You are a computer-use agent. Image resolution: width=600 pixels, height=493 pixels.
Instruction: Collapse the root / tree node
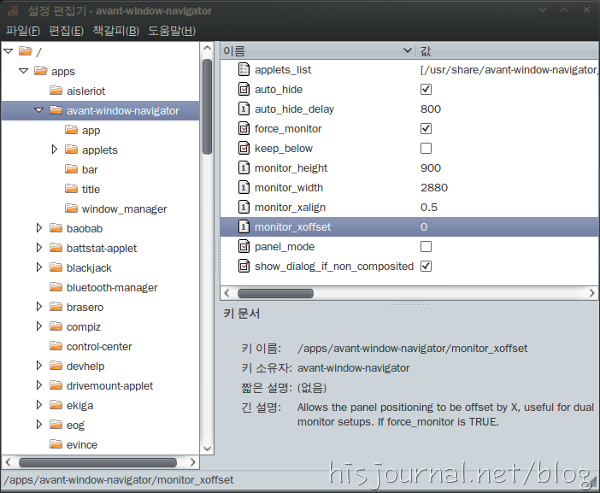(8, 51)
